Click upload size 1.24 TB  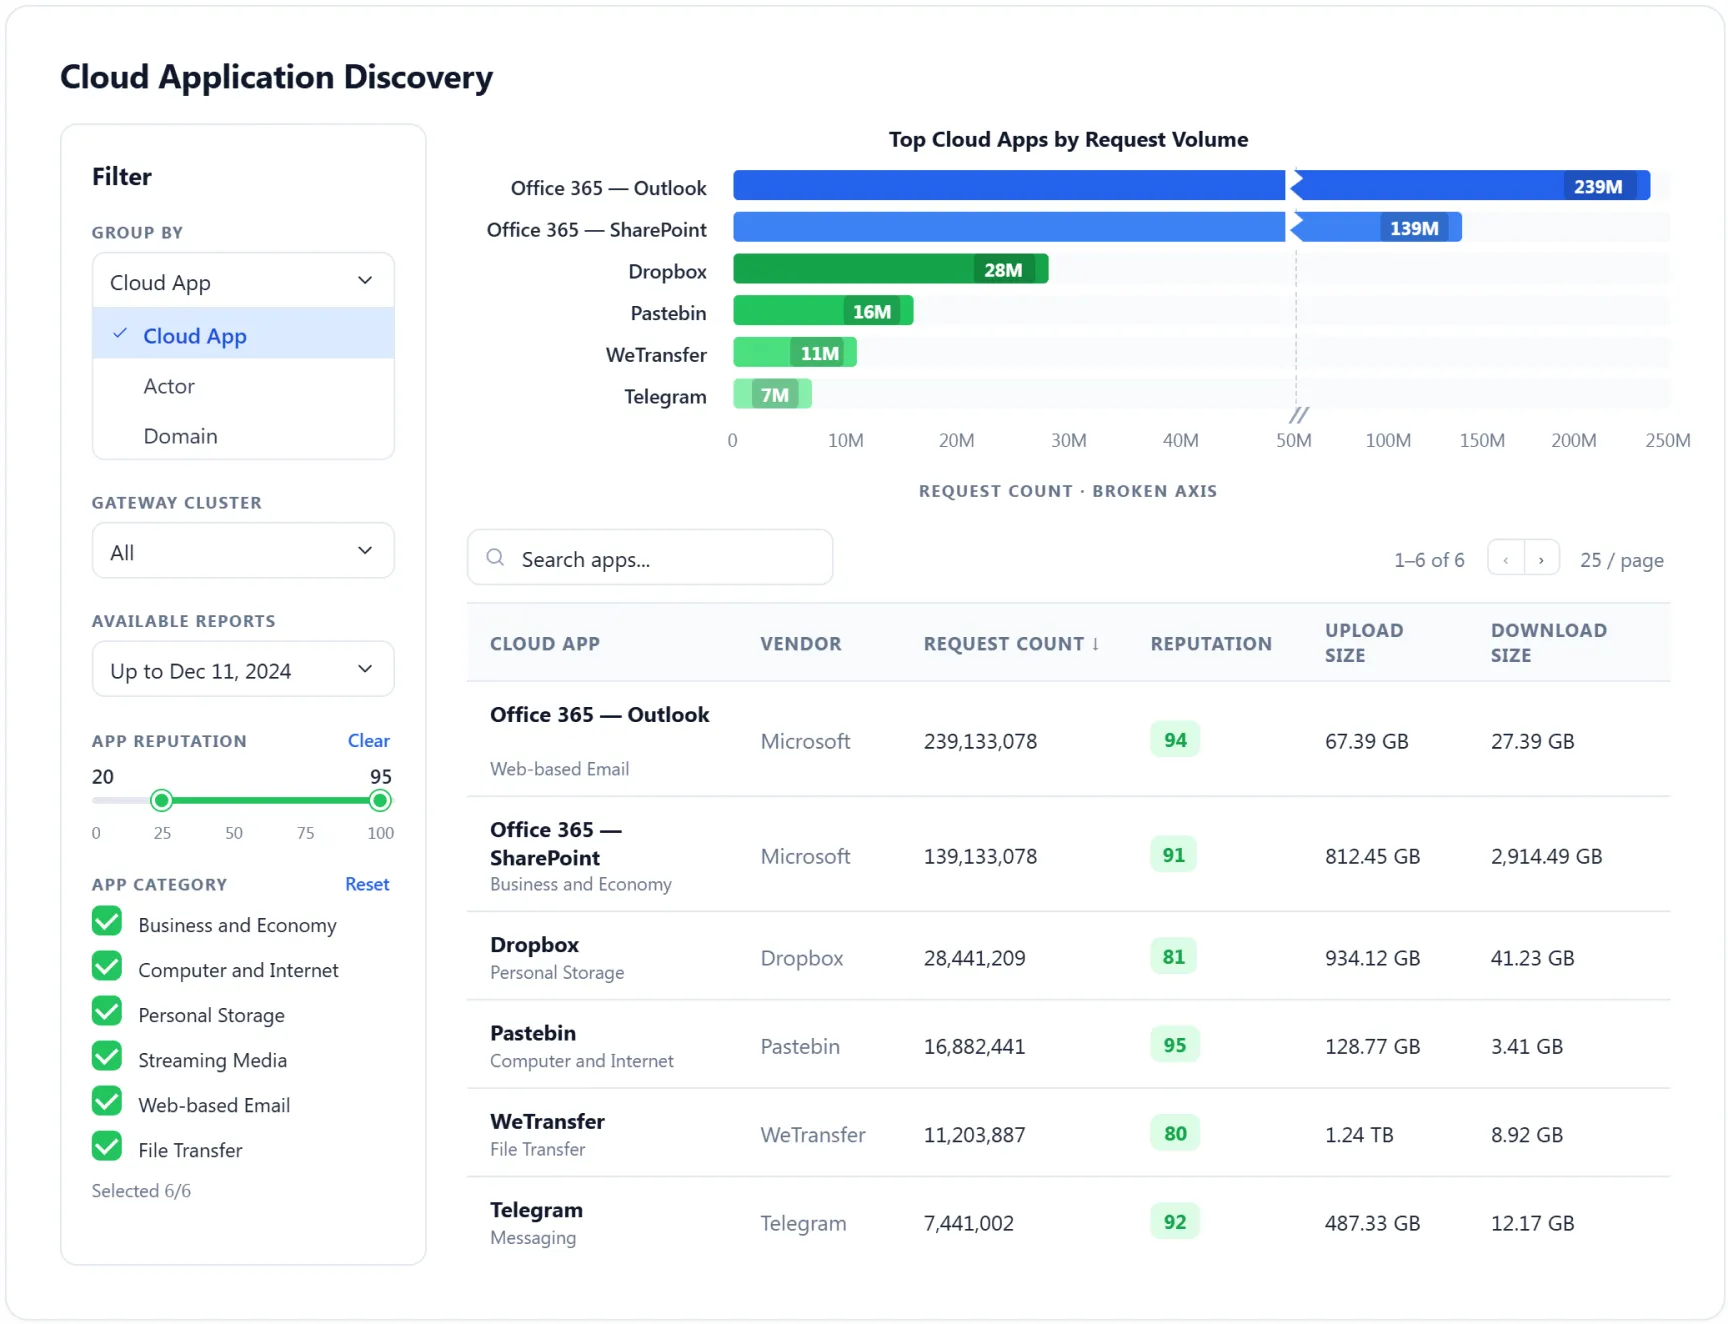click(x=1359, y=1134)
